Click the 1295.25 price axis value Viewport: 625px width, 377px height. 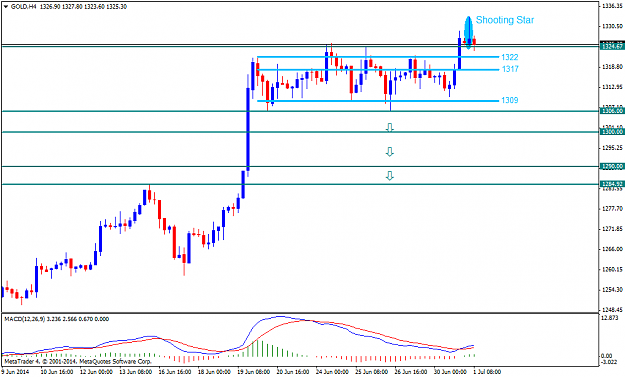click(613, 148)
